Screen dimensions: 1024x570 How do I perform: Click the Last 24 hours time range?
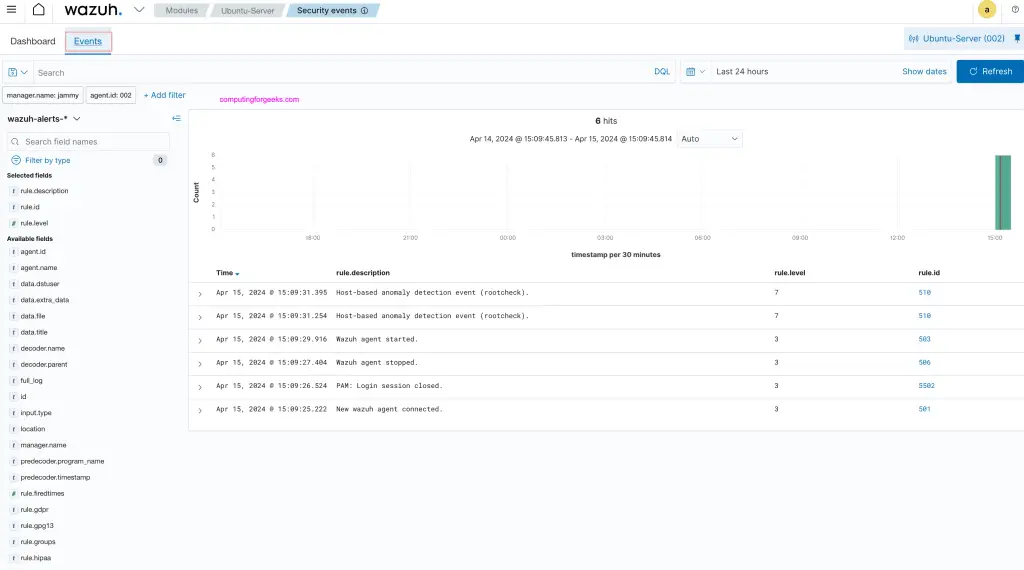pyautogui.click(x=742, y=72)
